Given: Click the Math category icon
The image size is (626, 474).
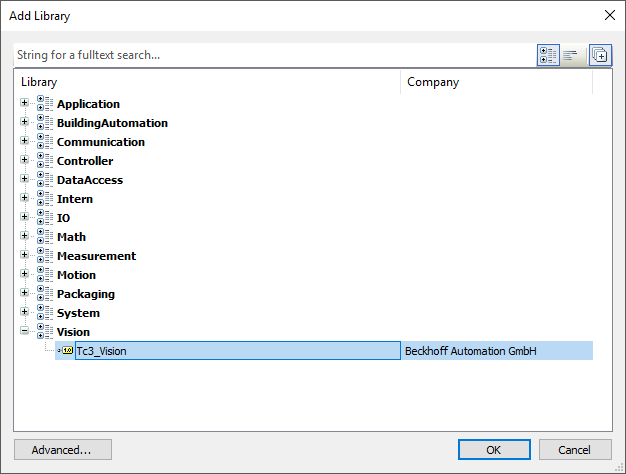Looking at the screenshot, I should [x=45, y=236].
